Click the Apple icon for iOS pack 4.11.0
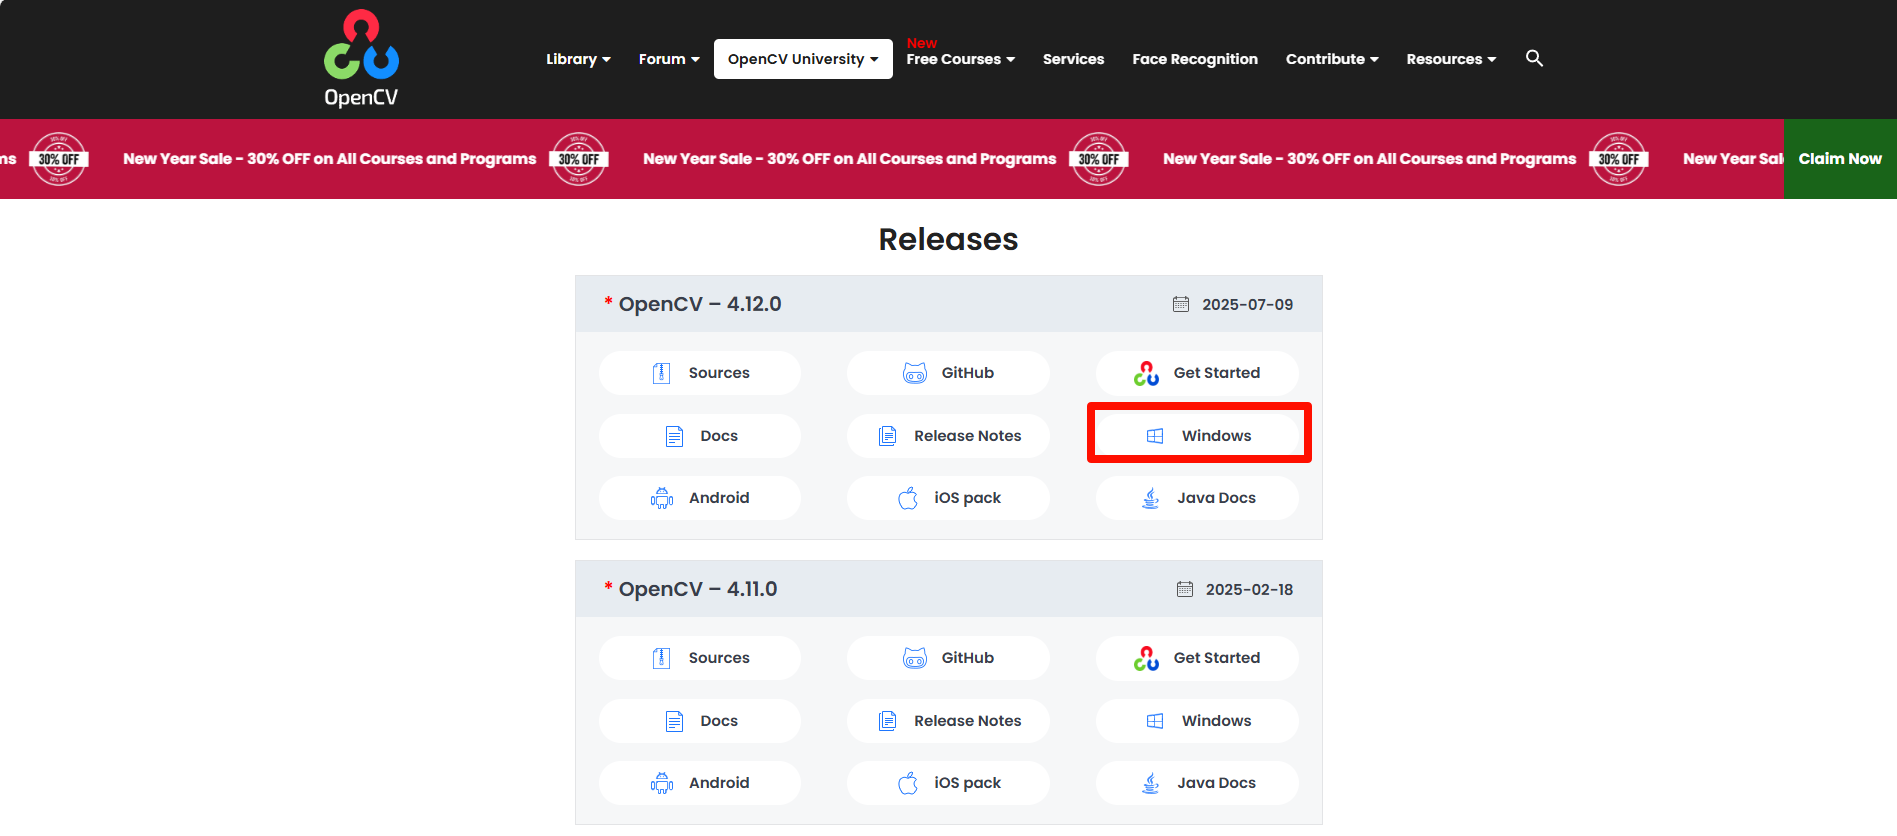 point(908,783)
